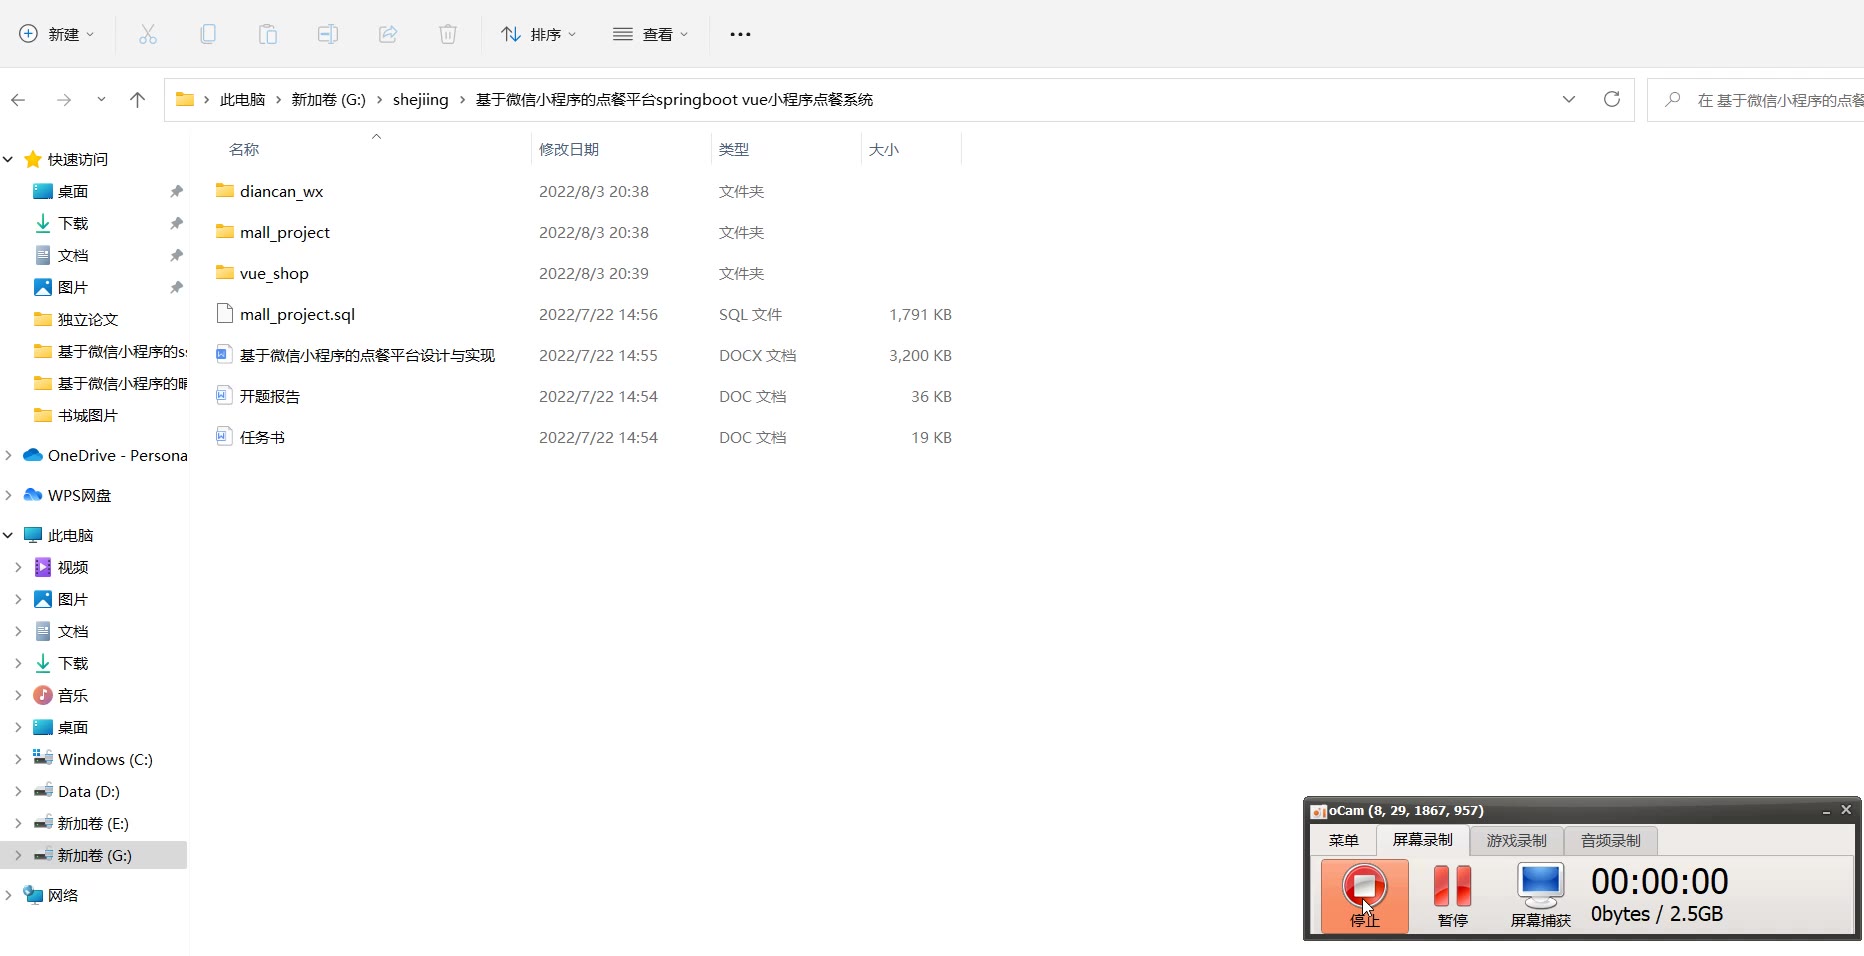Viewport: 1864px width, 956px height.
Task: Click the Delete trash can icon
Action: pos(448,34)
